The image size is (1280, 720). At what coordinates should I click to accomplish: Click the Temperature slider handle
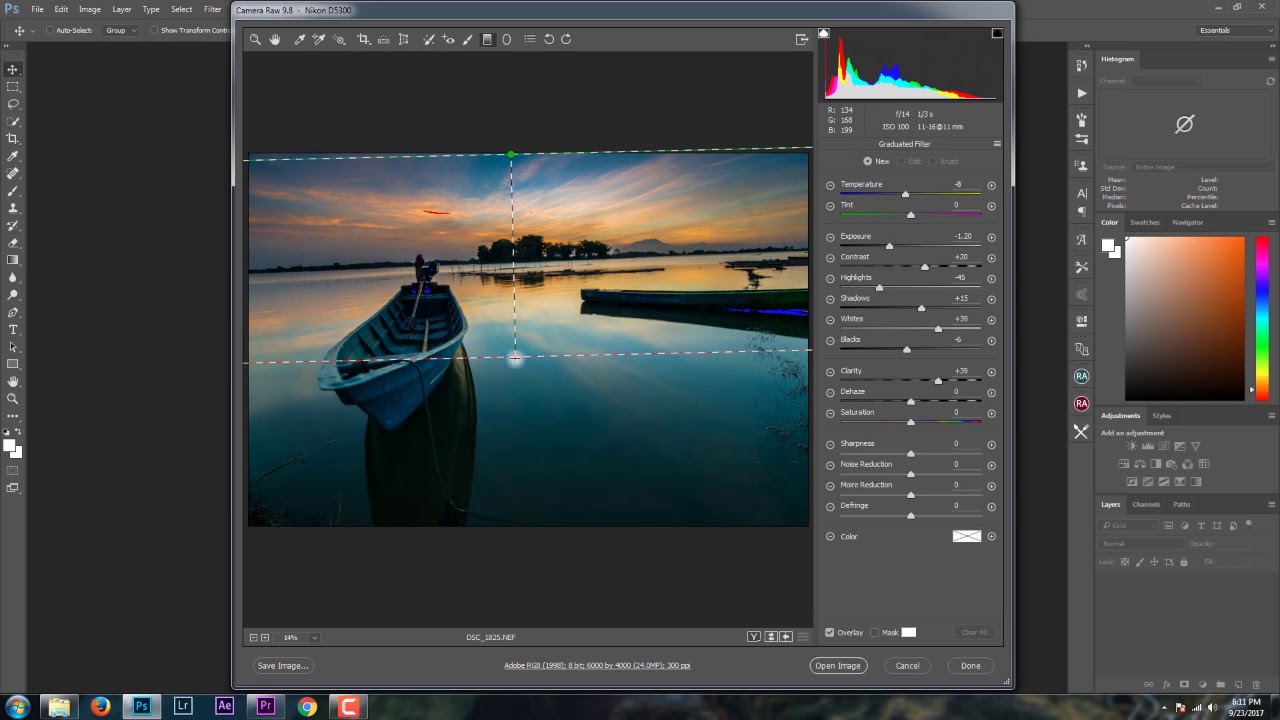coord(905,194)
